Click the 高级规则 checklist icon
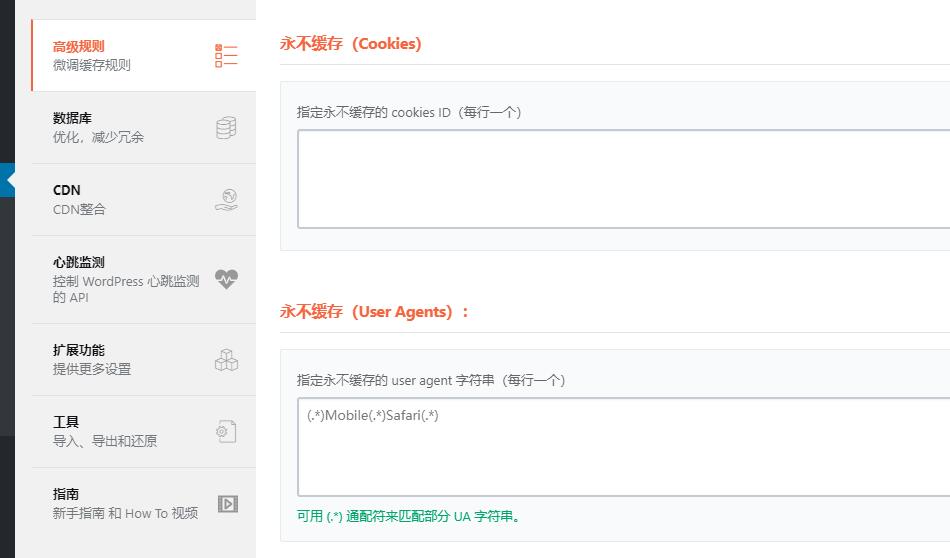Screen dimensions: 950x558 pyautogui.click(x=226, y=56)
